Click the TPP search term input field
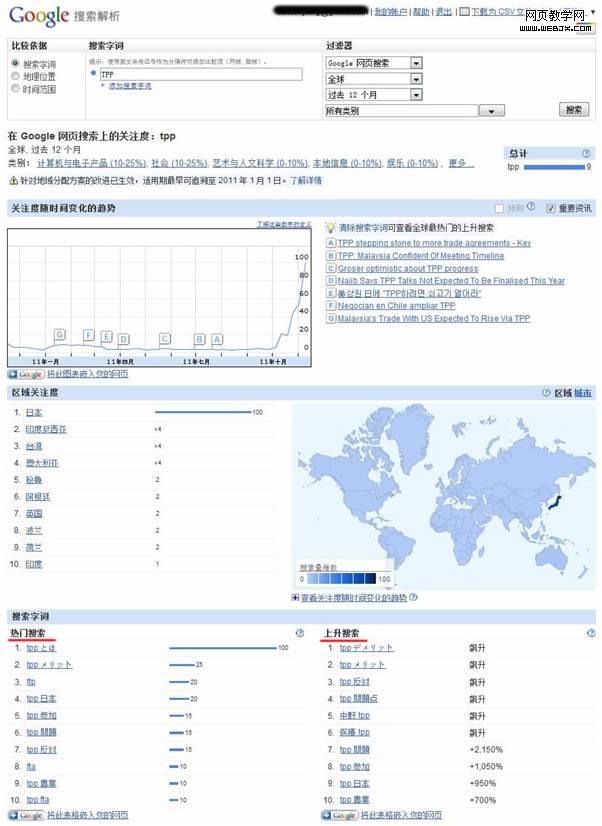 coord(200,74)
